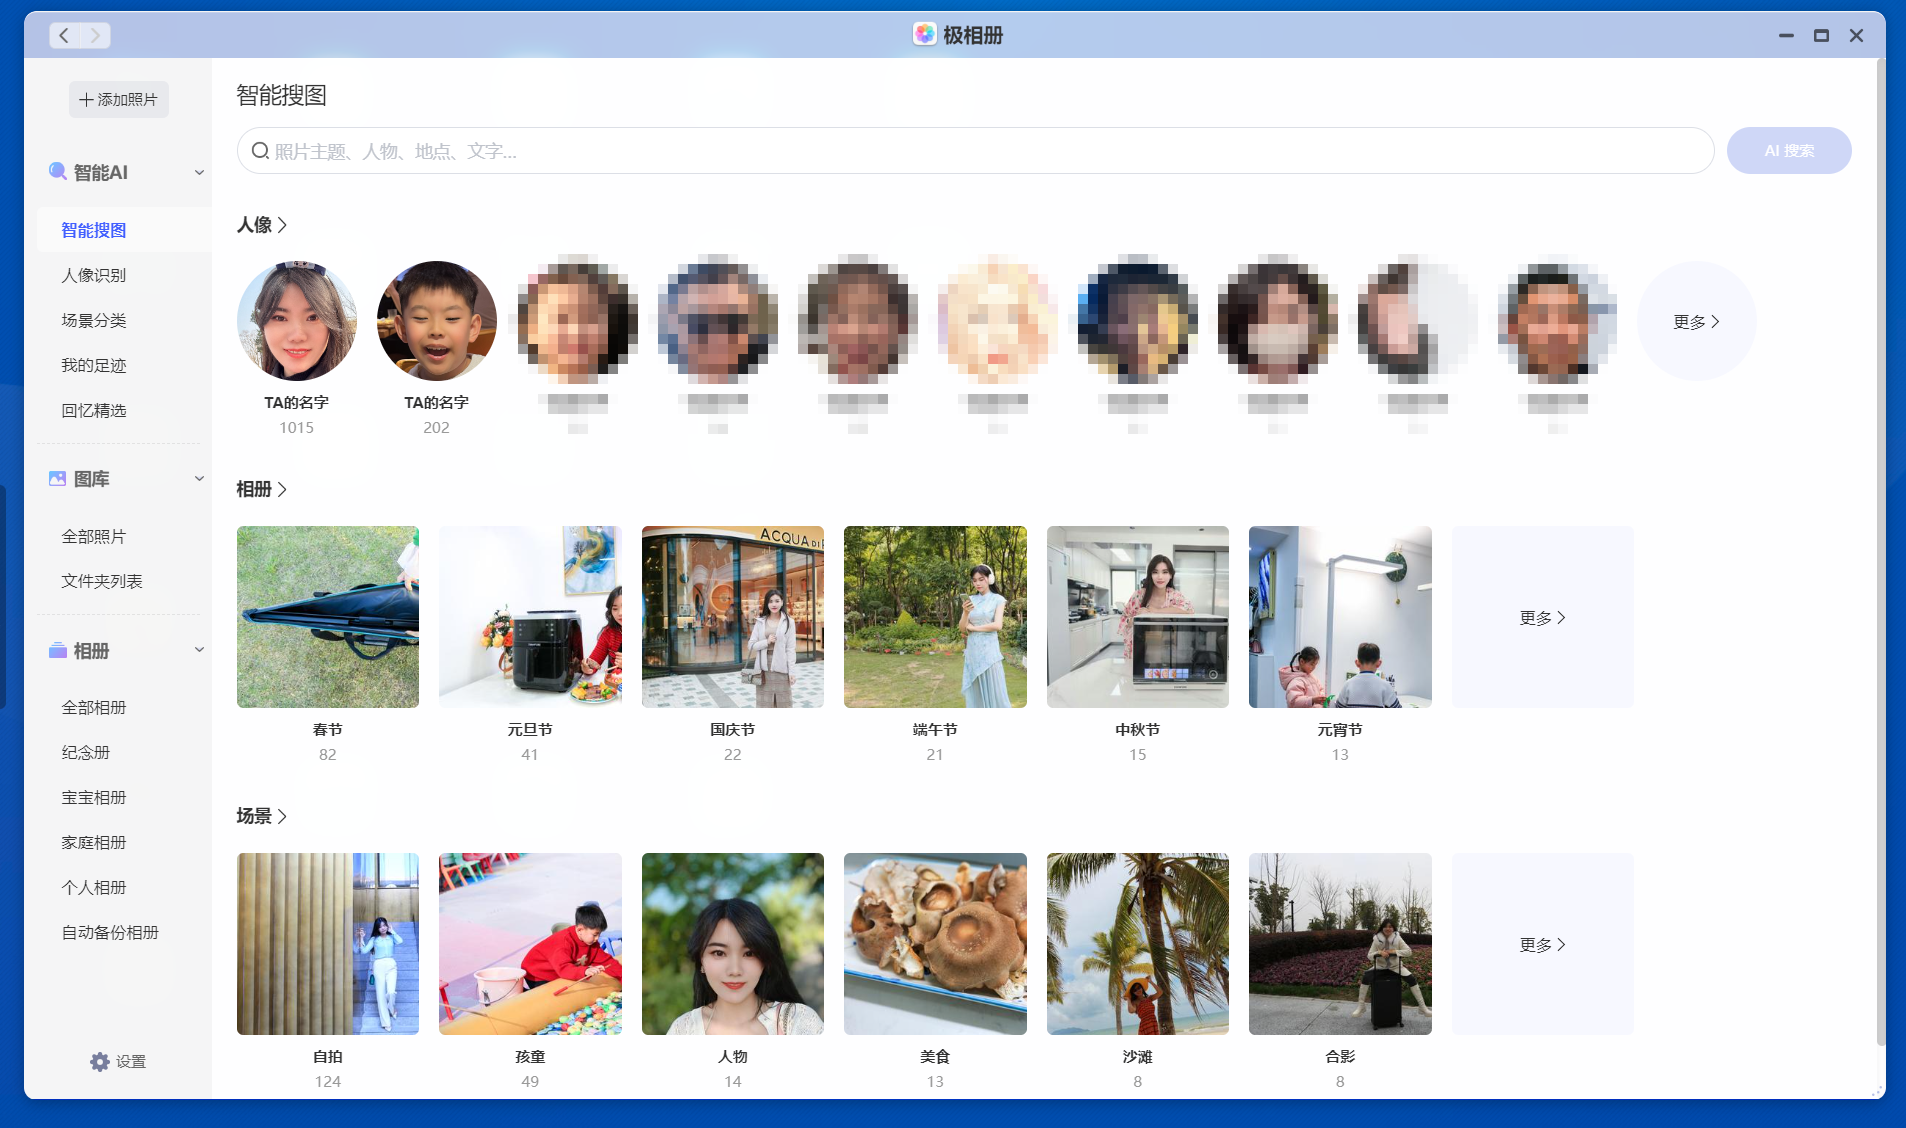Expand the 人像 portraits section header
This screenshot has height=1128, width=1906.
(x=262, y=225)
